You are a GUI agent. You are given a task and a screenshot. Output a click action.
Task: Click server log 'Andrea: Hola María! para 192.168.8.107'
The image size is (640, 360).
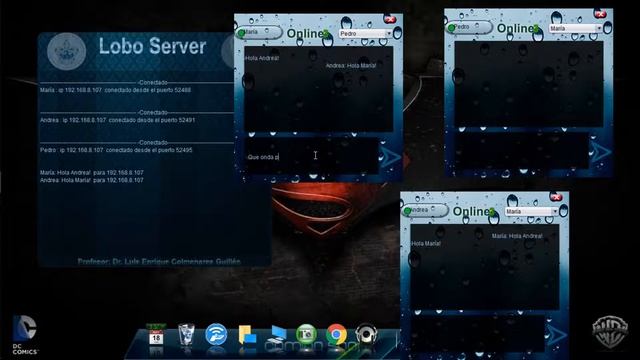[91, 180]
